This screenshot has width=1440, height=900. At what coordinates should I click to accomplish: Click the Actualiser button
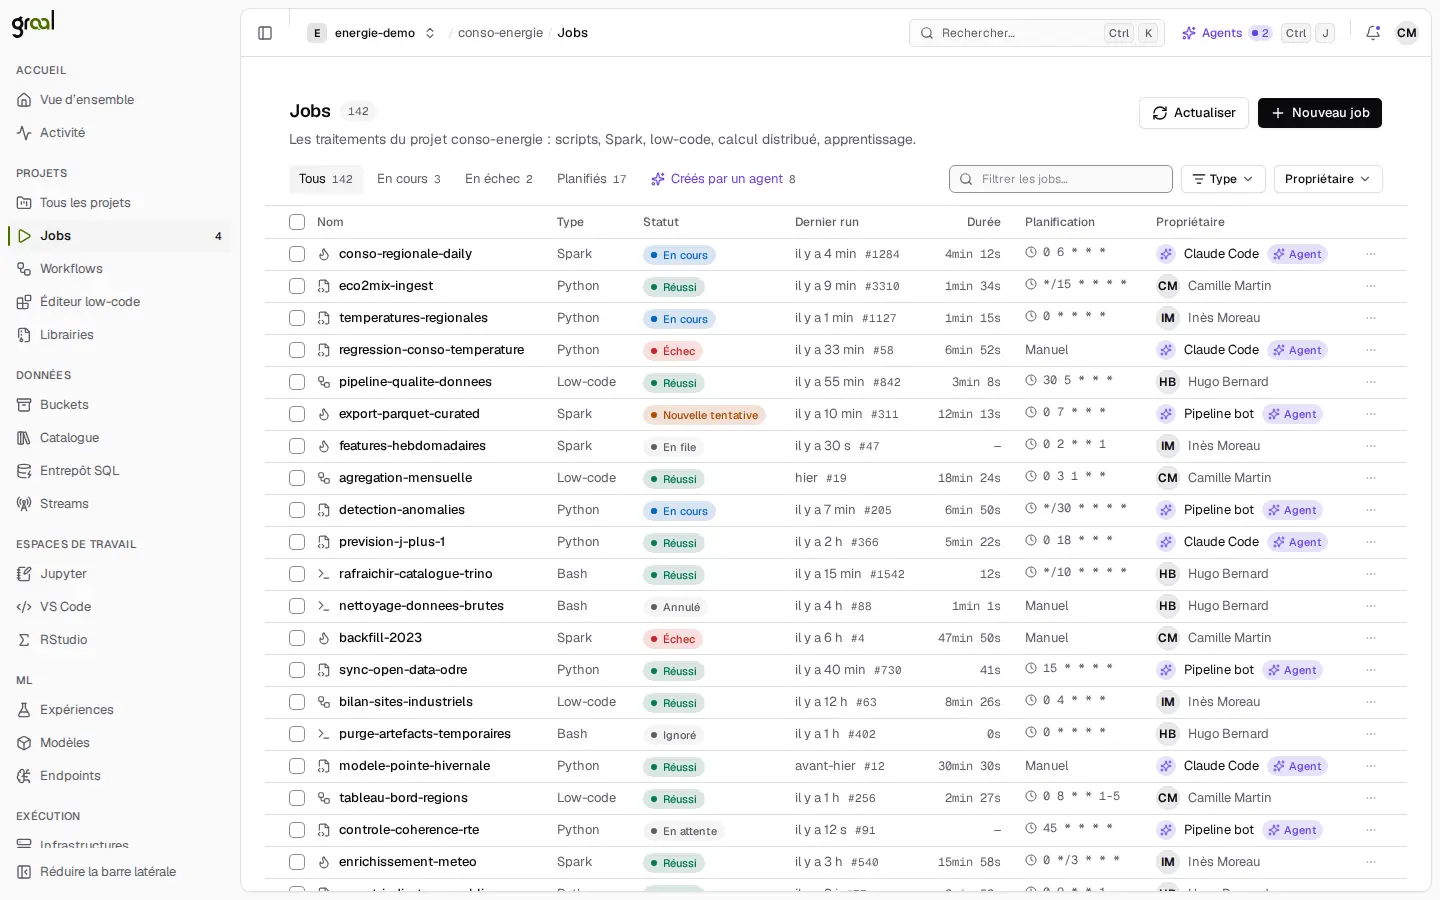pos(1194,113)
